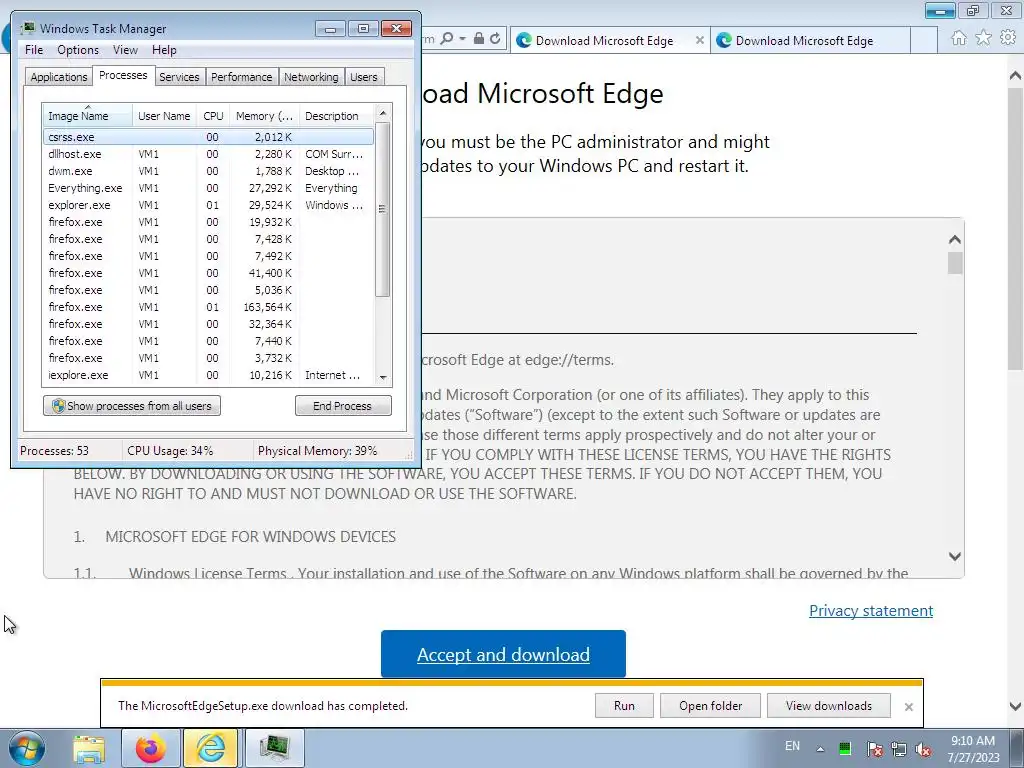Select the dllhost.exe process

tap(208, 154)
